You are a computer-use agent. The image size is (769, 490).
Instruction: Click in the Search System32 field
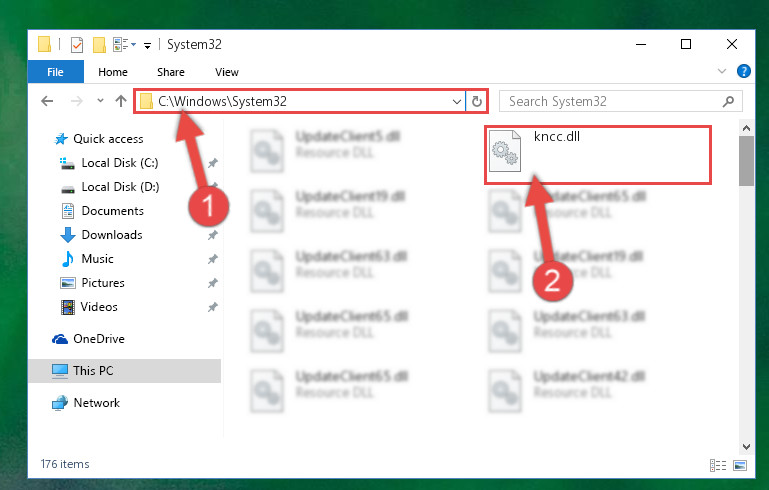click(x=613, y=102)
